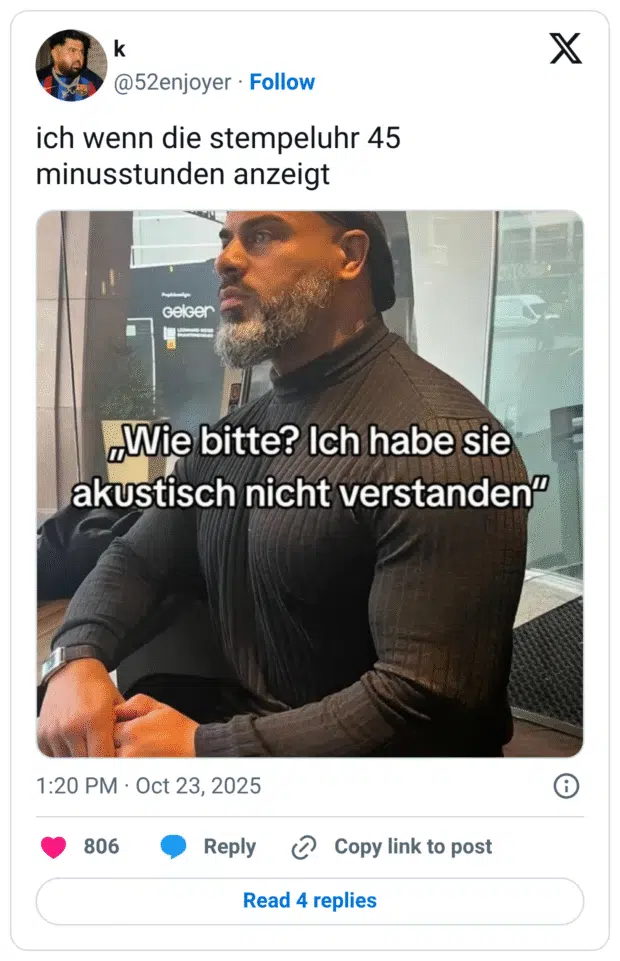The width and height of the screenshot is (620, 961).
Task: Follow the @52enjoyer account
Action: (x=282, y=82)
